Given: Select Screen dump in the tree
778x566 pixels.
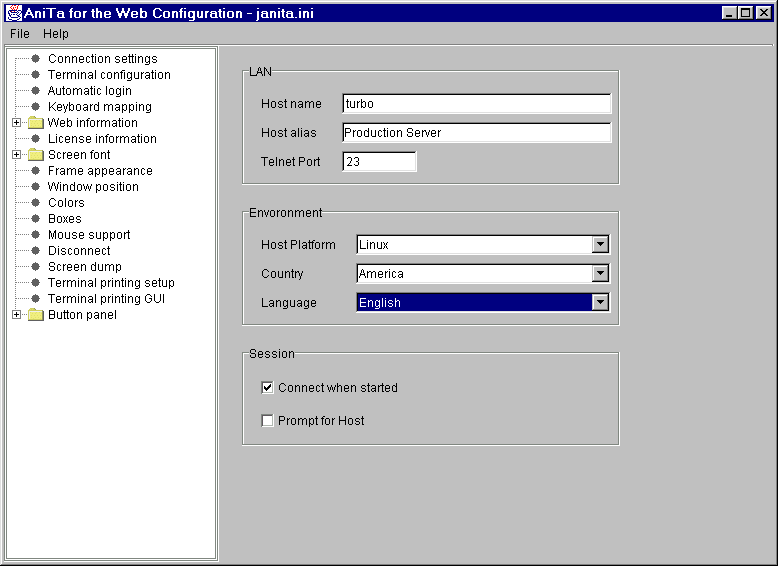Looking at the screenshot, I should coord(85,266).
